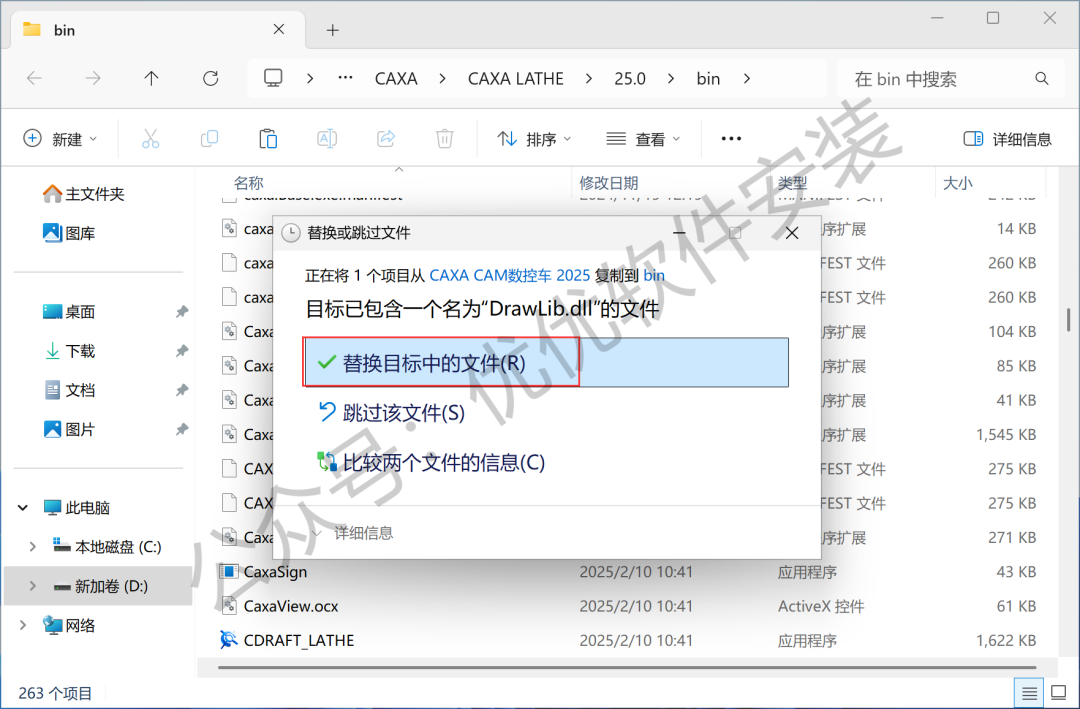Viewport: 1080px width, 709px height.
Task: Select New Volume (D:) drive in sidebar
Action: pyautogui.click(x=98, y=586)
